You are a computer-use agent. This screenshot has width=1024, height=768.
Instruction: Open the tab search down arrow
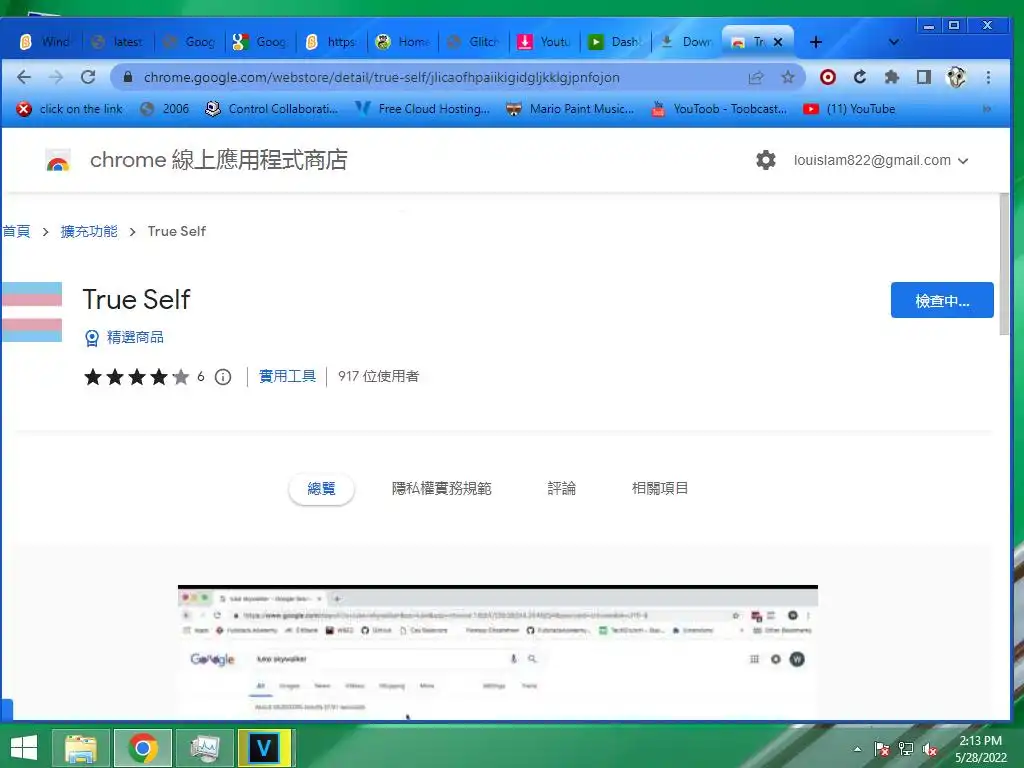894,42
